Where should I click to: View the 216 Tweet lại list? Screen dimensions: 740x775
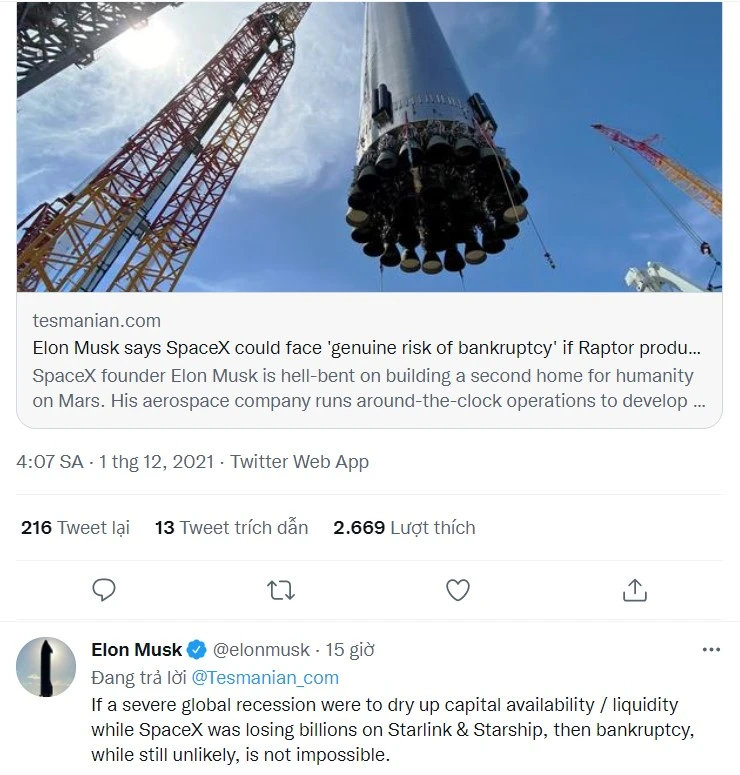[75, 527]
